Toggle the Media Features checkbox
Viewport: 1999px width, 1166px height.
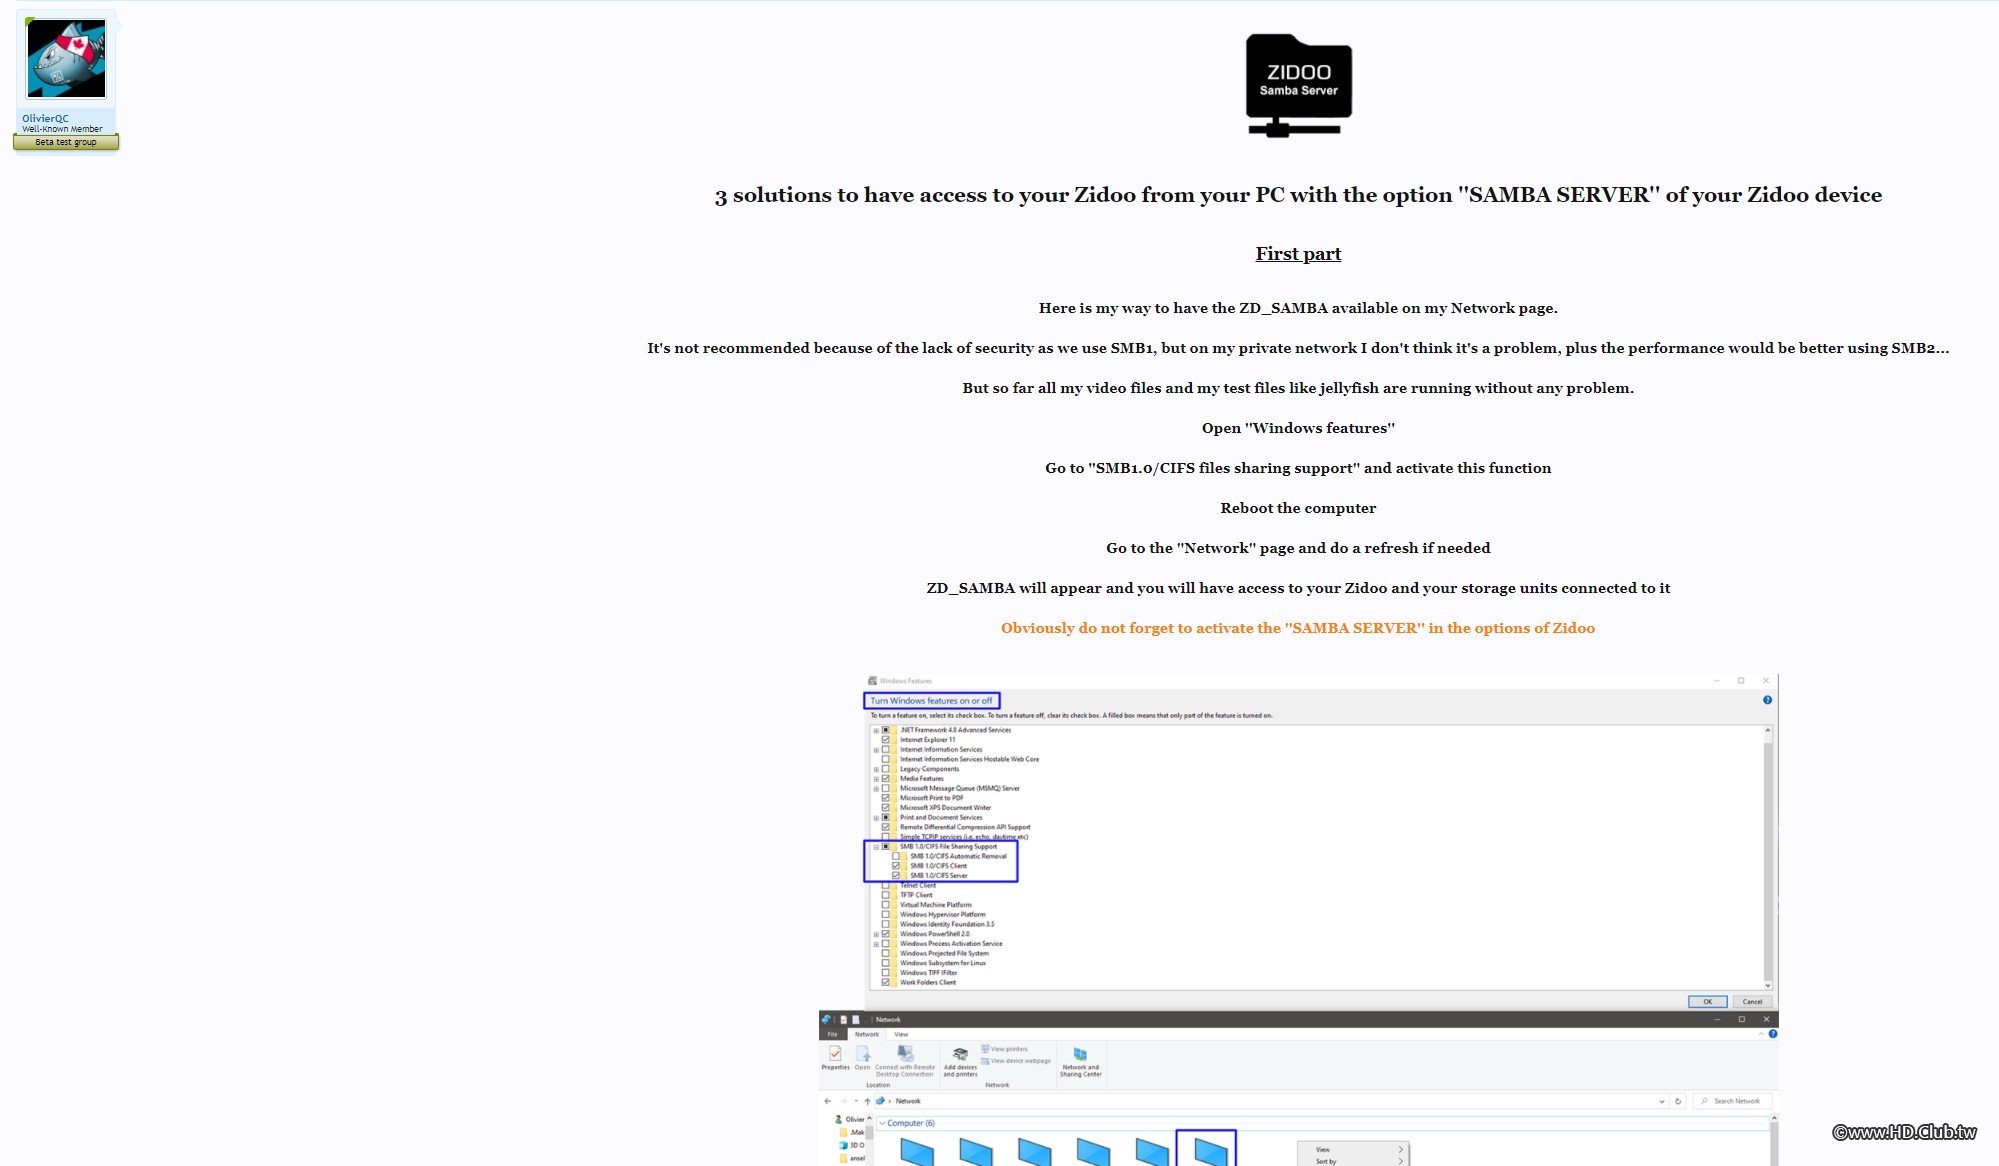(885, 779)
